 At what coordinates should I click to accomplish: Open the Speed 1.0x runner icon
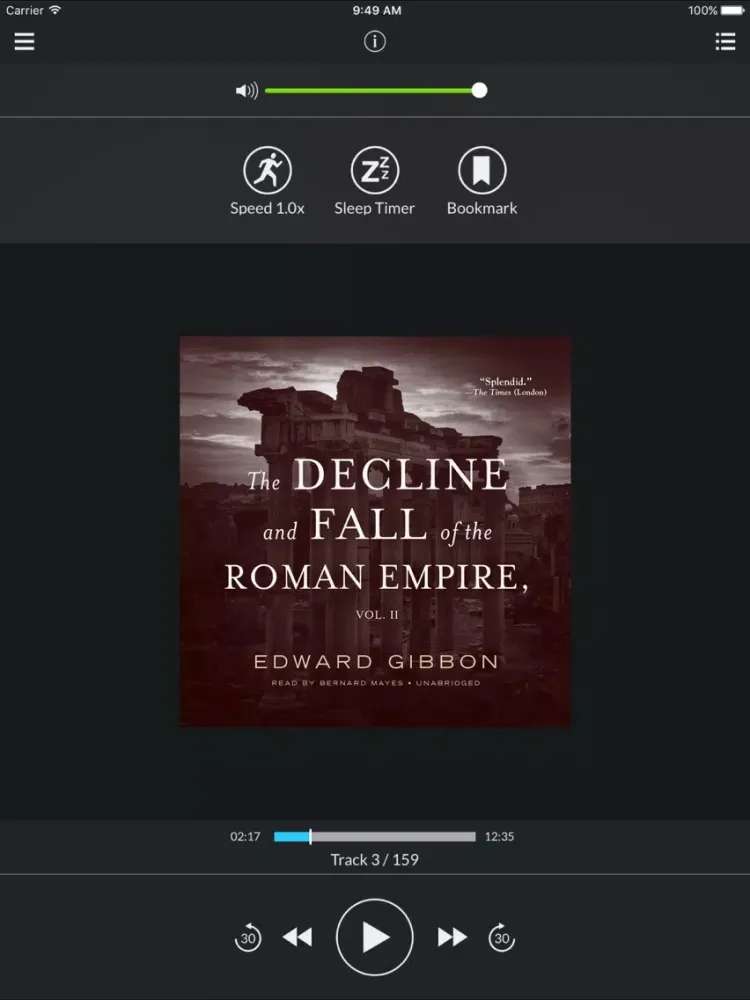267,170
